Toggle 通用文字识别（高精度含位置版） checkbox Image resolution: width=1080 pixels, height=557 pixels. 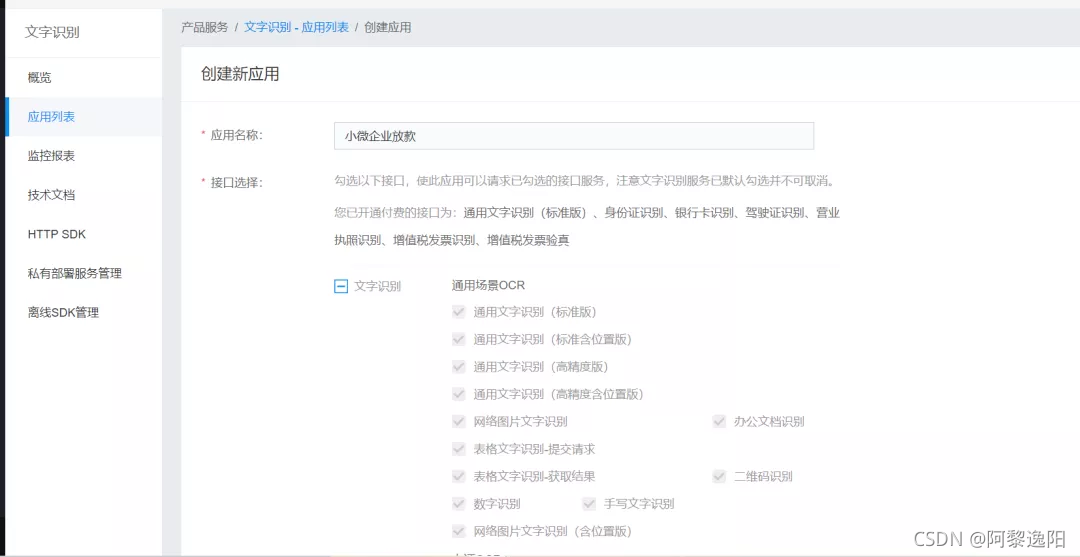[459, 395]
